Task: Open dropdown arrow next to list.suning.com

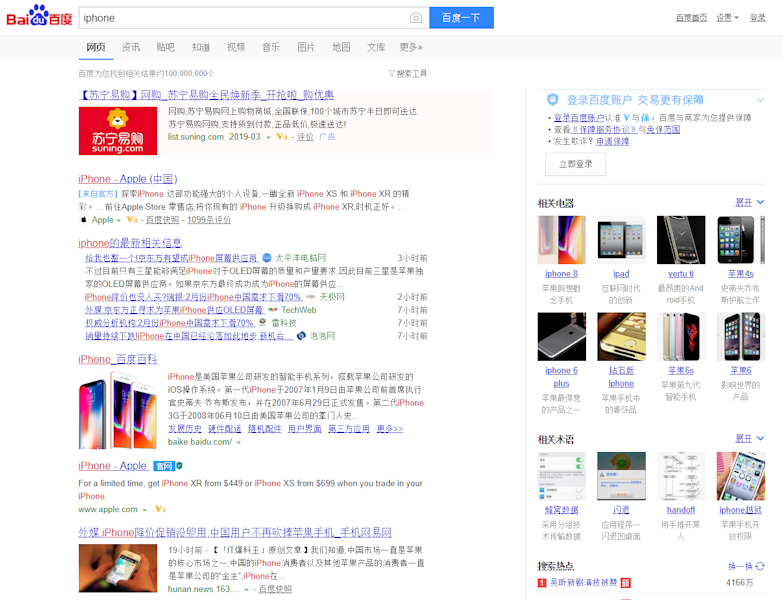Action: 268,137
